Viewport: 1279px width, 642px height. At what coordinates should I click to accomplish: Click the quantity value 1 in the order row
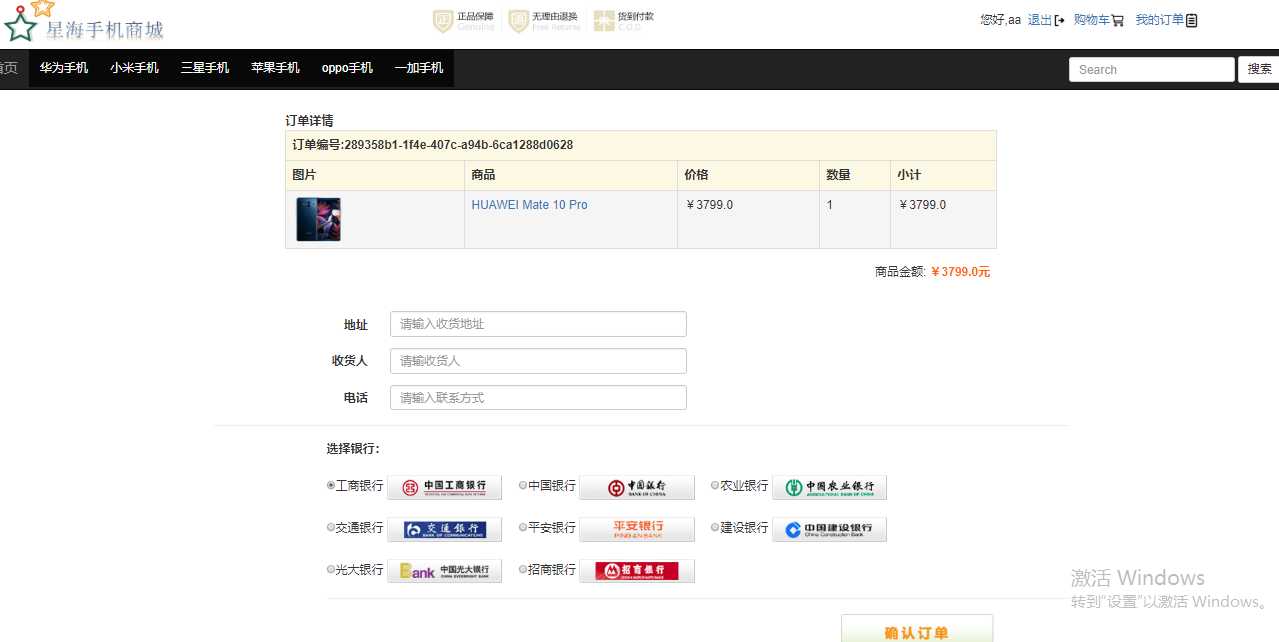pos(830,205)
